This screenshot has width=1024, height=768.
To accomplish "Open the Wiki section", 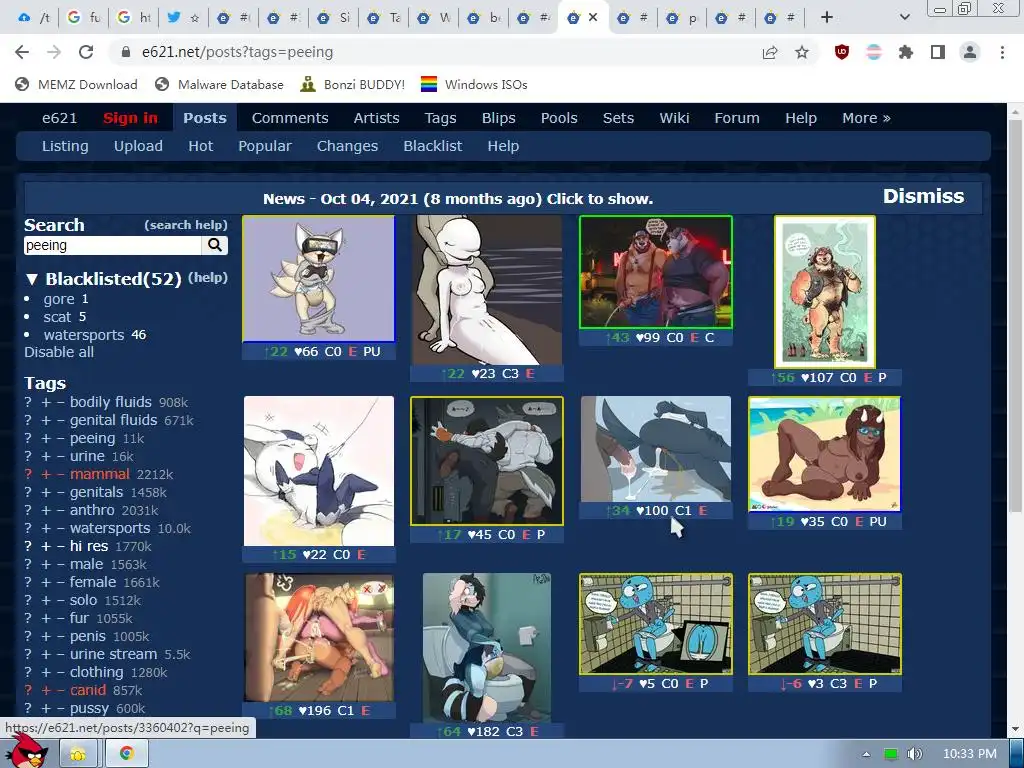I will (x=674, y=118).
